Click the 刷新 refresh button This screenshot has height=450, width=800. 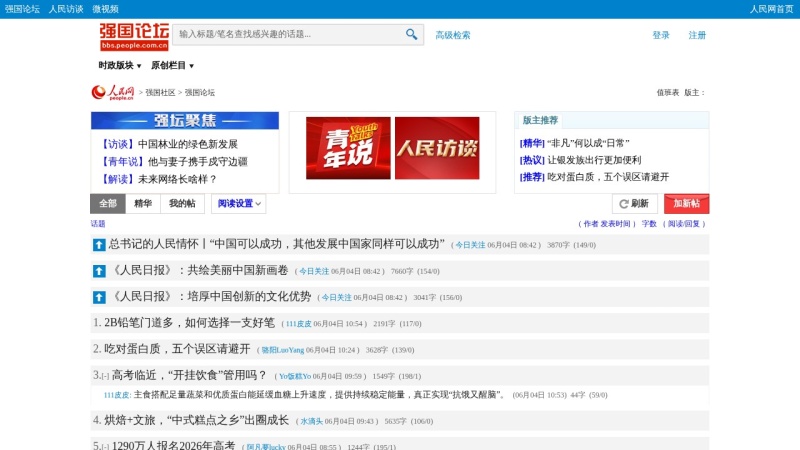coord(635,204)
